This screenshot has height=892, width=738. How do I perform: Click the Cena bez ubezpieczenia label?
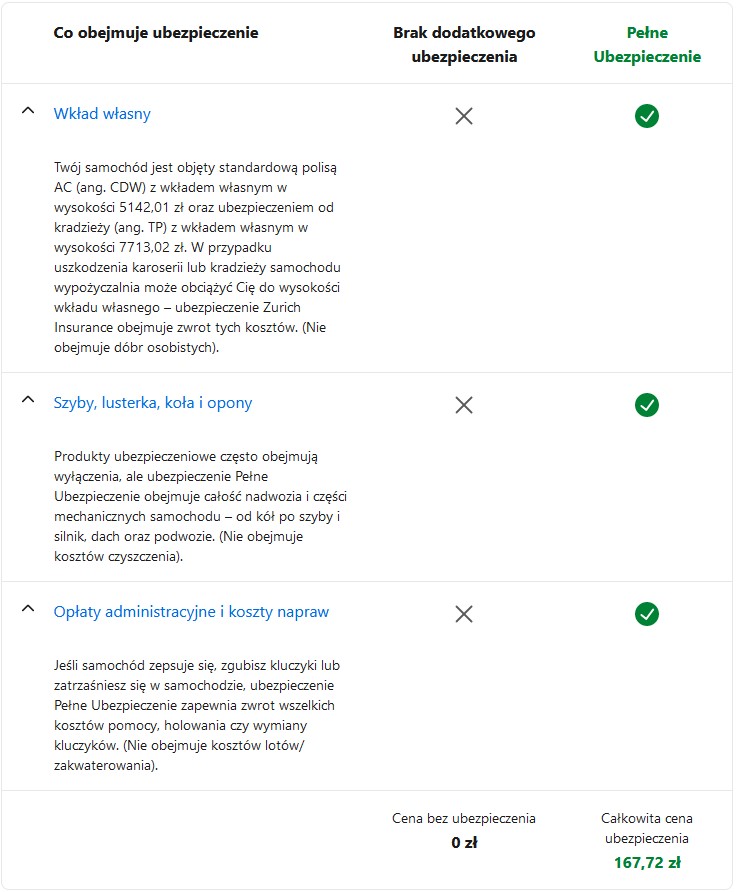click(x=464, y=819)
